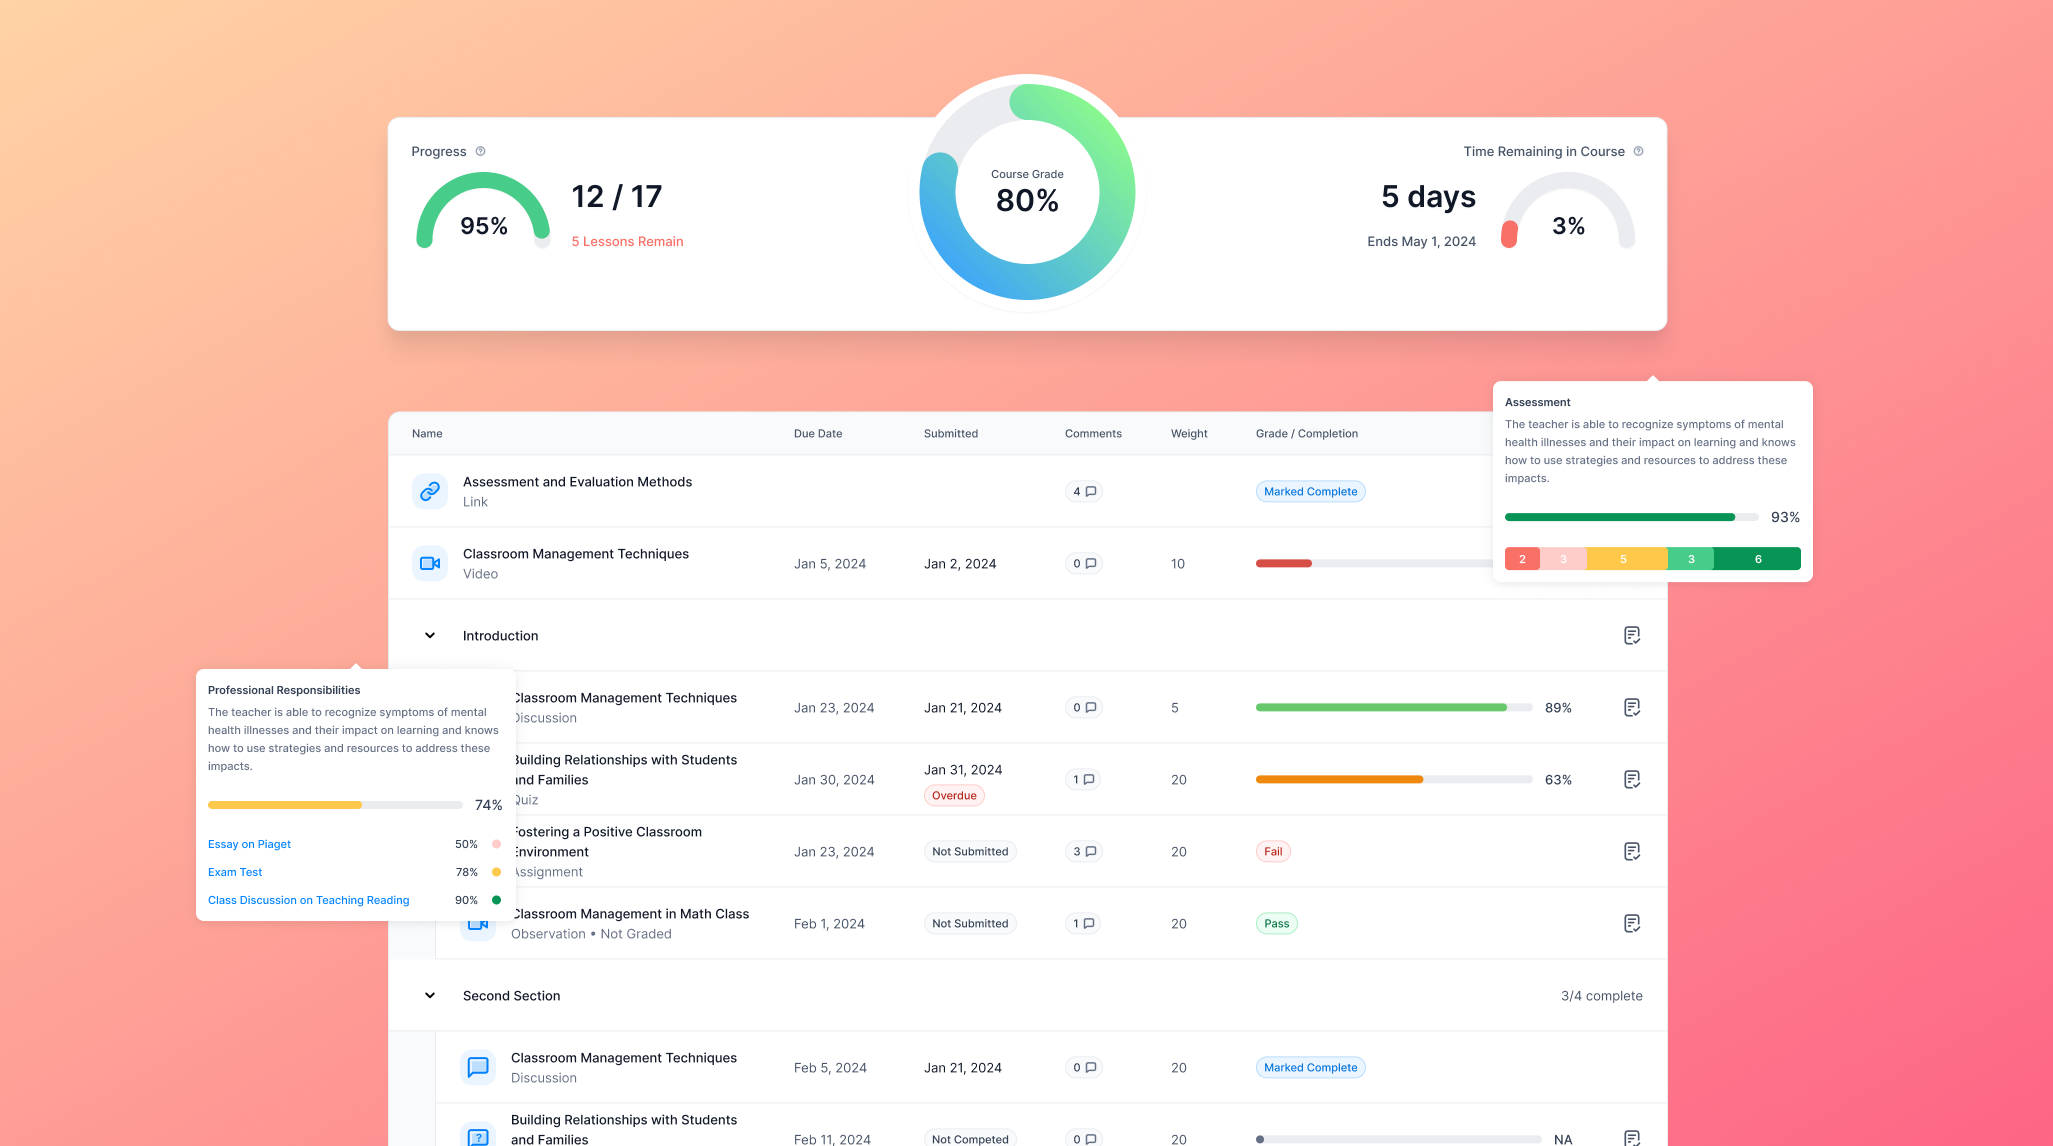Click the discussion chat icon in Second Section
Screen dimensions: 2053x1146
[x=478, y=1067]
